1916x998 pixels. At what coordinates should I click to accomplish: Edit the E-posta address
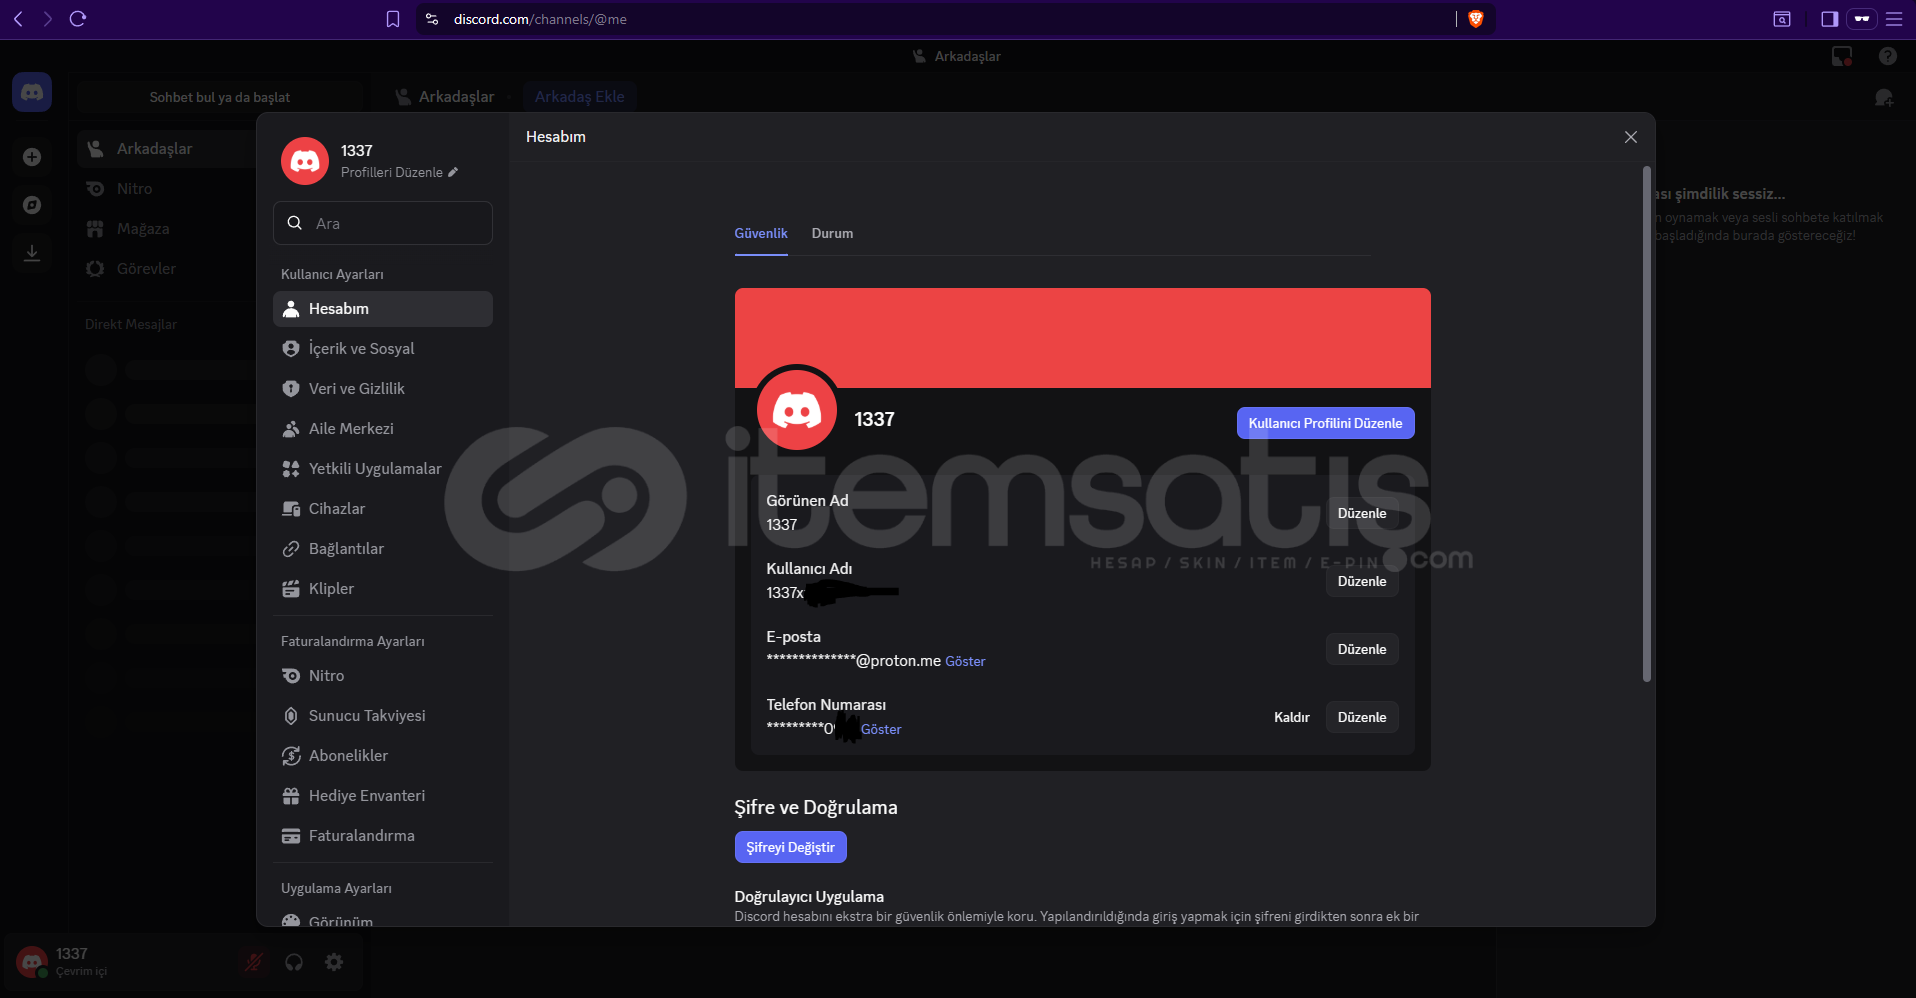(x=1362, y=649)
